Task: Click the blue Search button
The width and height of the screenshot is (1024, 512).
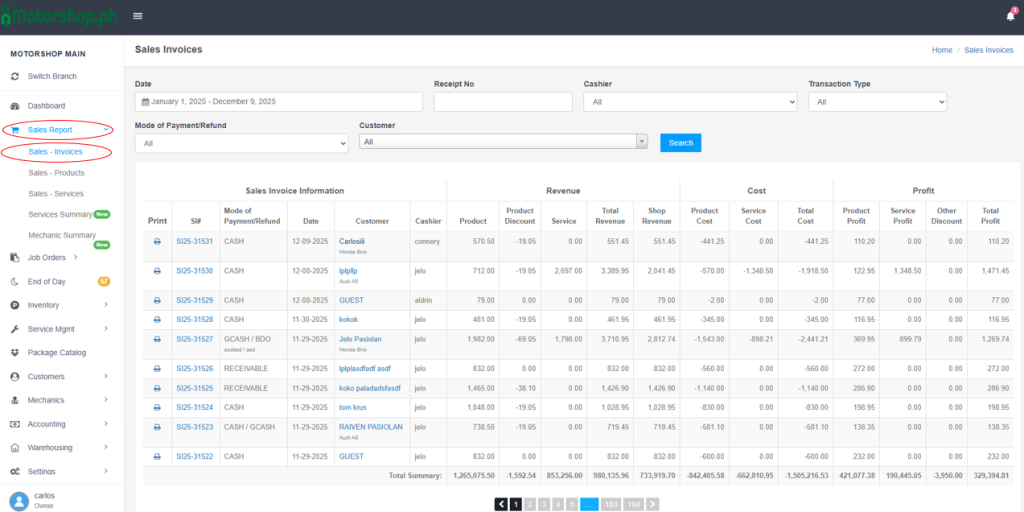Action: pyautogui.click(x=680, y=143)
